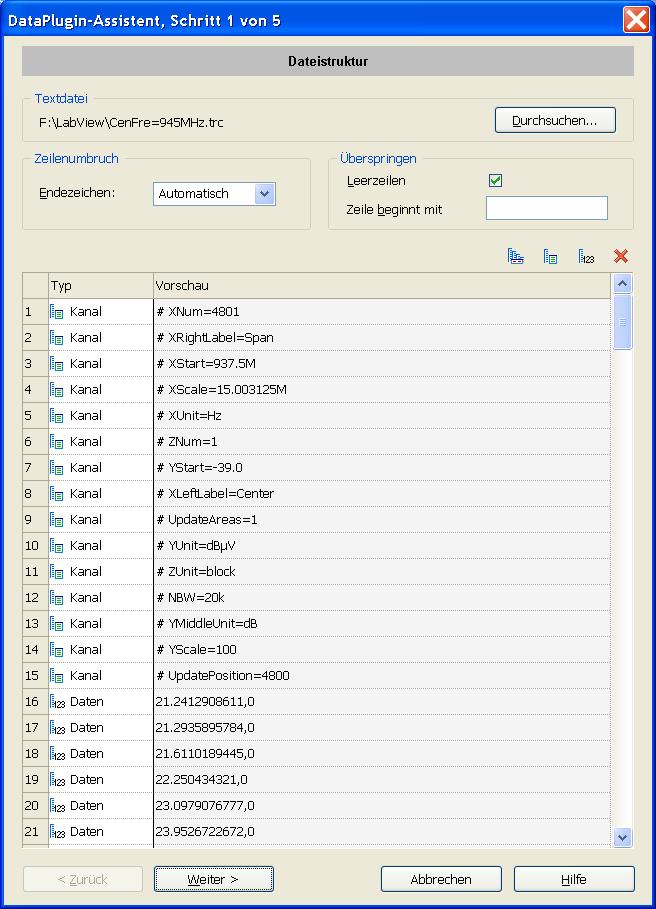This screenshot has width=656, height=909.
Task: Click the Kanal icon in row 1 XNum
Action: tap(57, 312)
